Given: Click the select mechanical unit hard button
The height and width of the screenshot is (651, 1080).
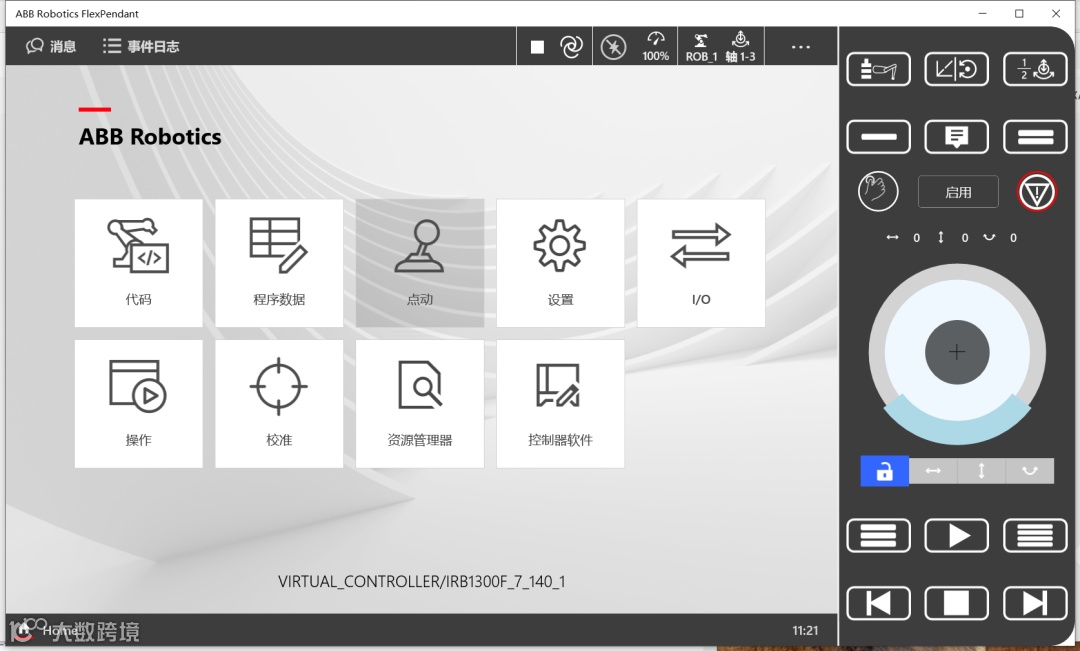Looking at the screenshot, I should coord(878,69).
